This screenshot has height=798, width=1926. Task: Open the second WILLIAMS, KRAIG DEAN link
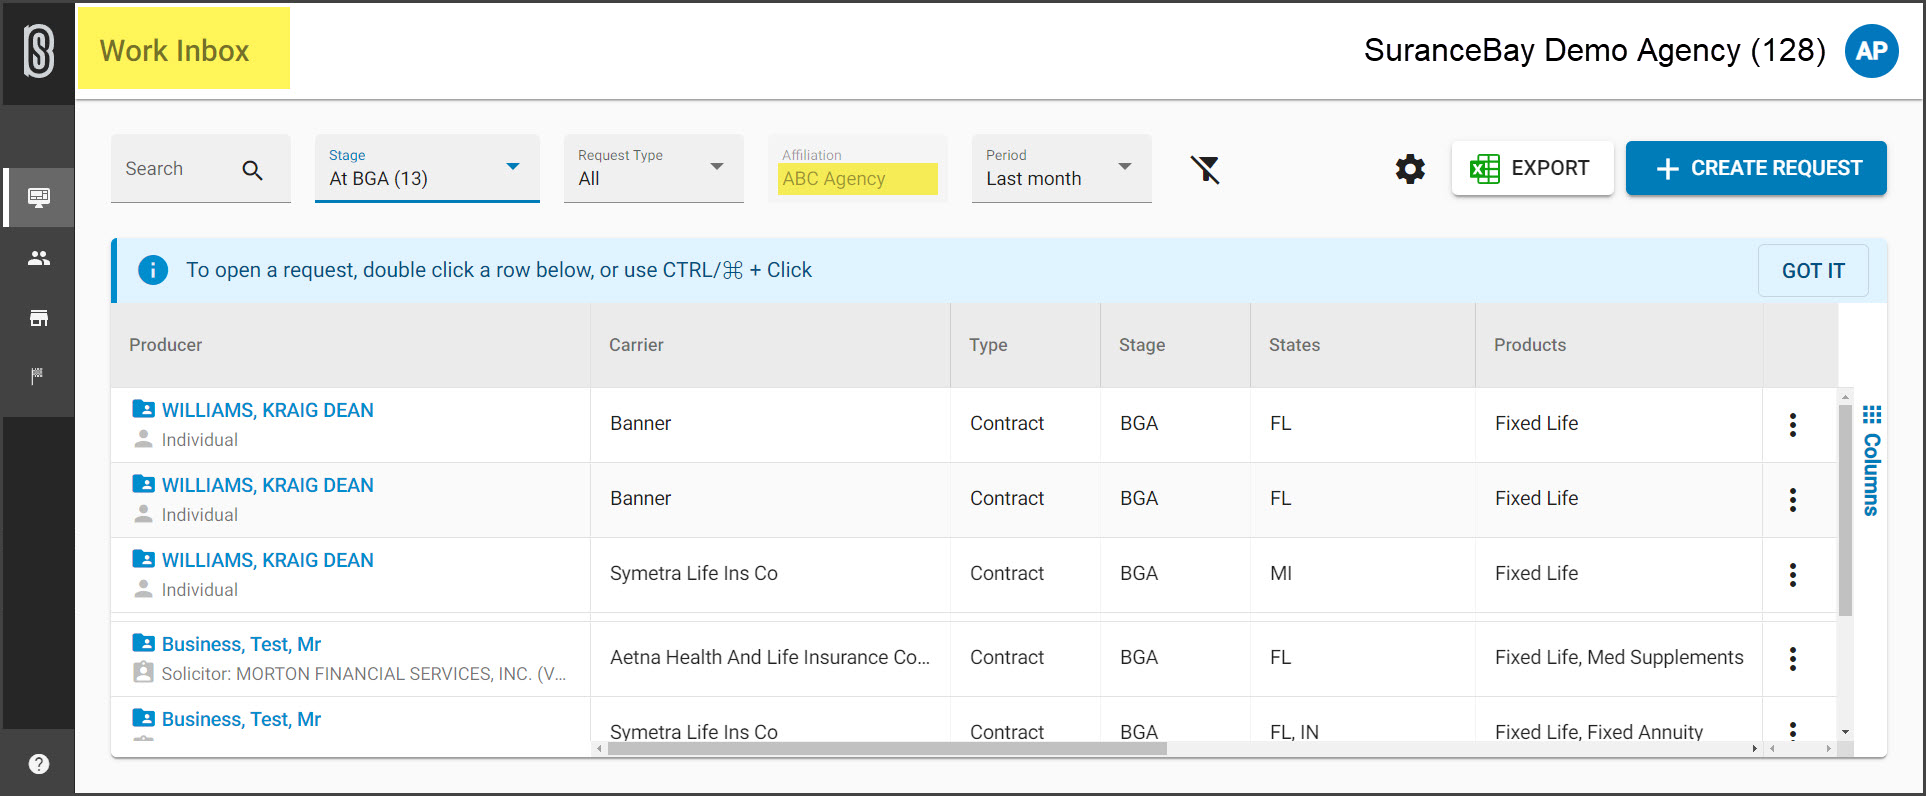click(x=268, y=485)
